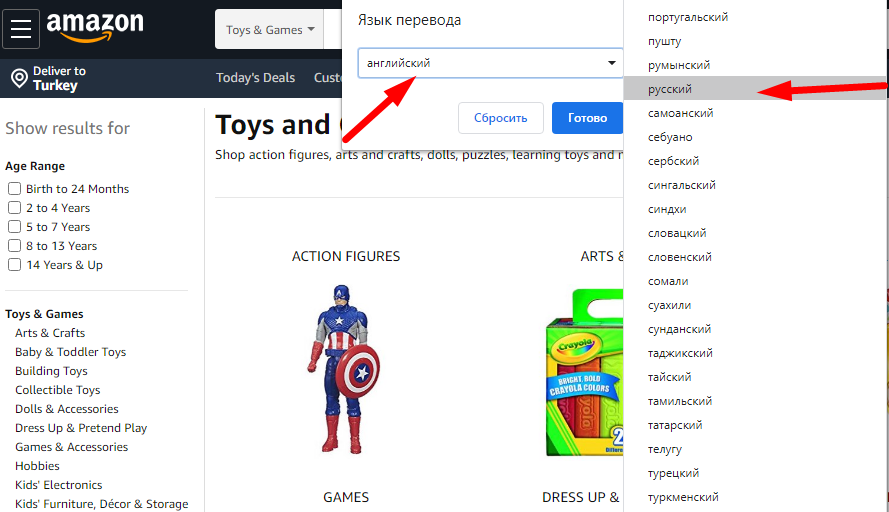Open the Amazon hamburger menu

point(21,29)
